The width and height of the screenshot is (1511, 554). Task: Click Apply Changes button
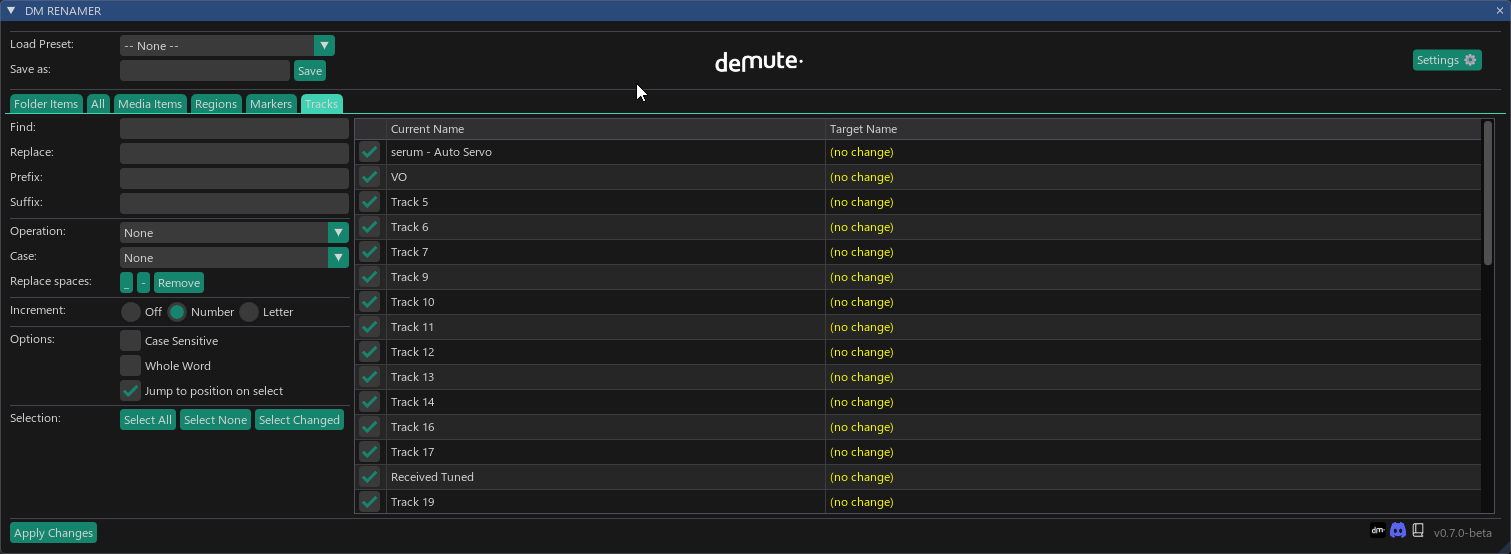(x=53, y=533)
